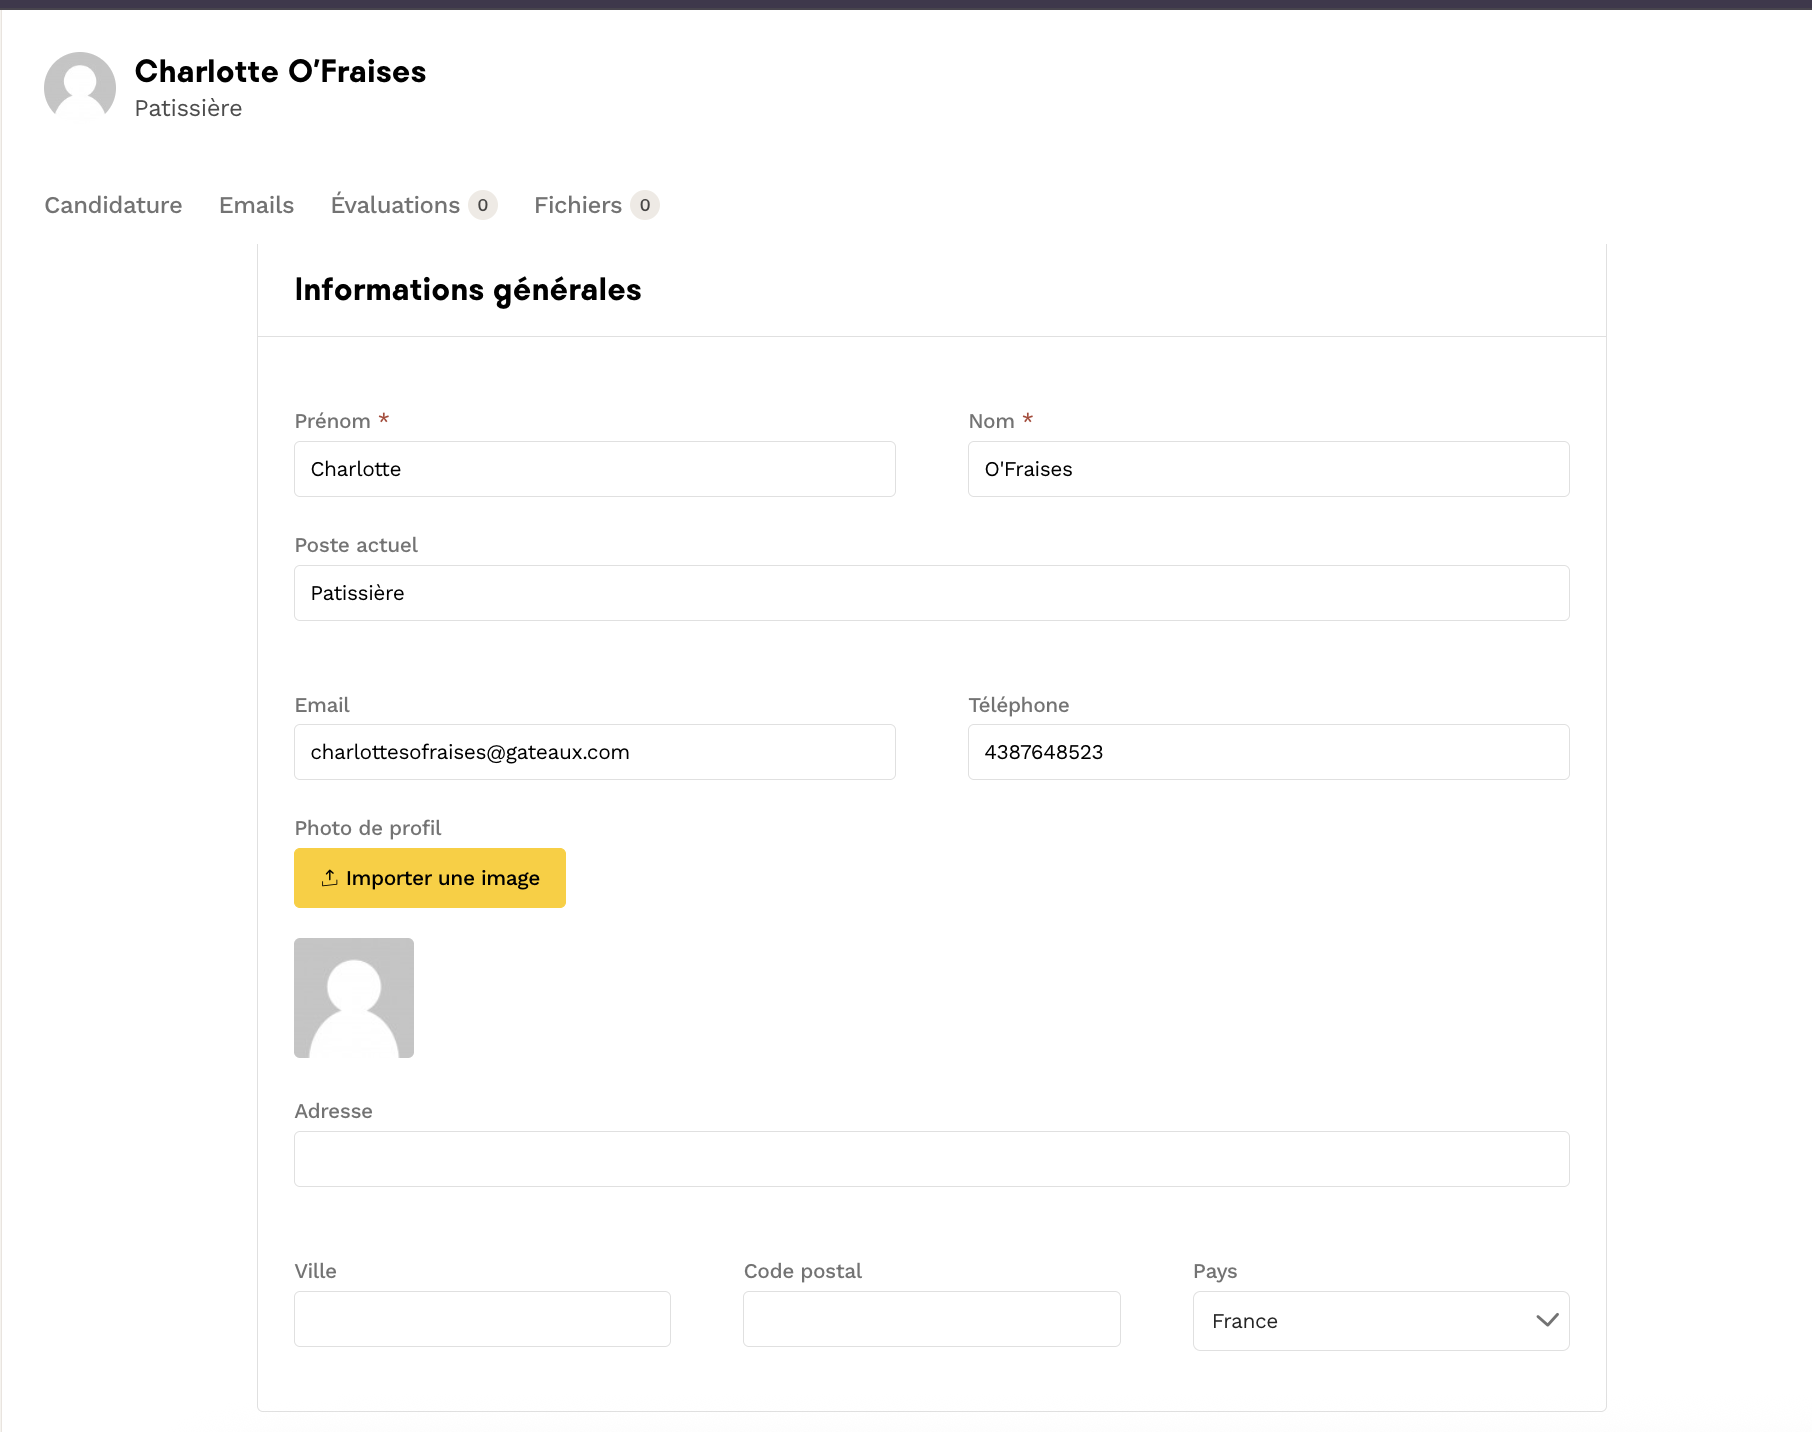Click the Nom field containing O'Fraises

tap(1268, 469)
